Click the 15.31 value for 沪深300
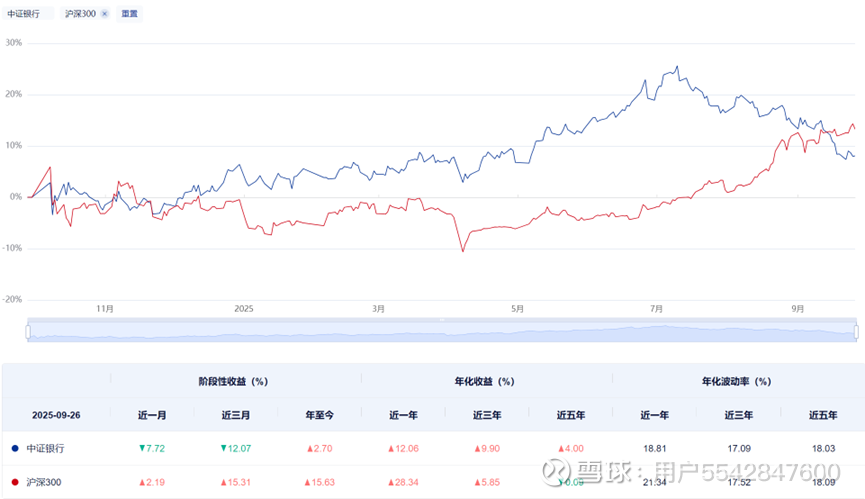865x499 pixels. (x=236, y=482)
